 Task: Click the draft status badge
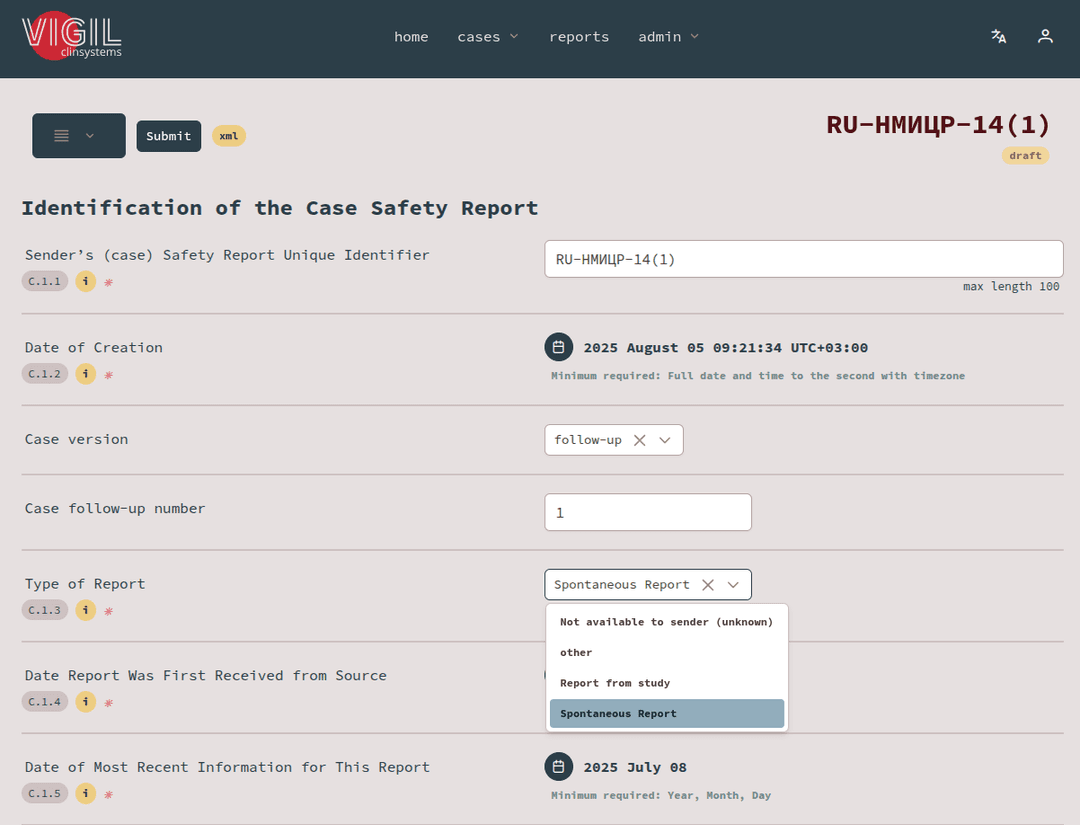point(1025,156)
